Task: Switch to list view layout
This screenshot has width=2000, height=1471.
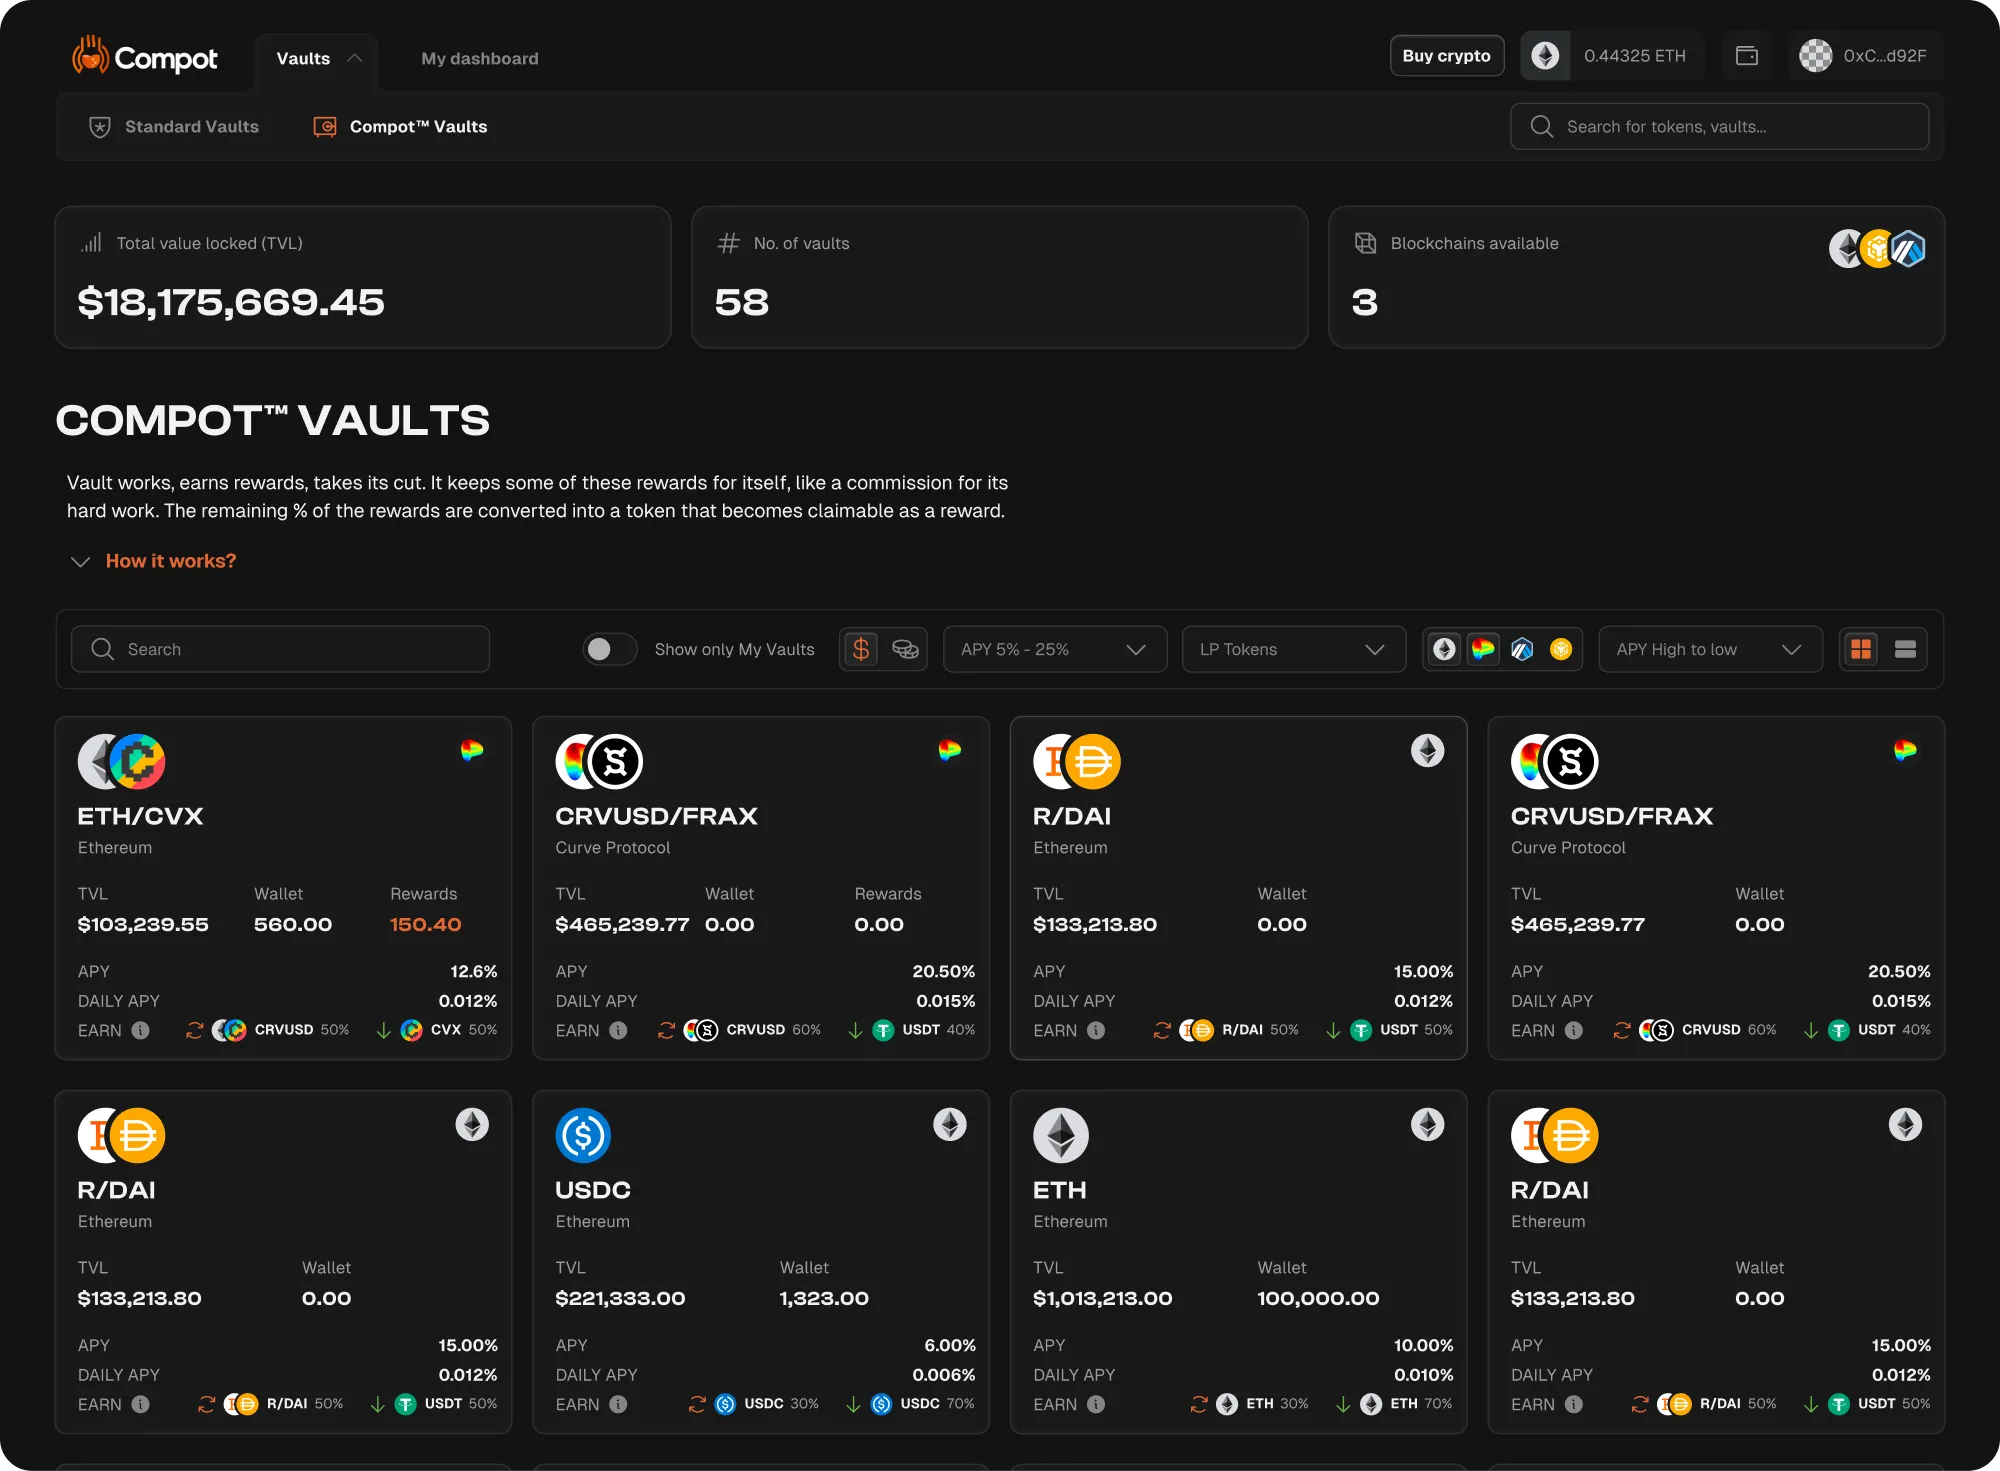Action: click(x=1905, y=649)
